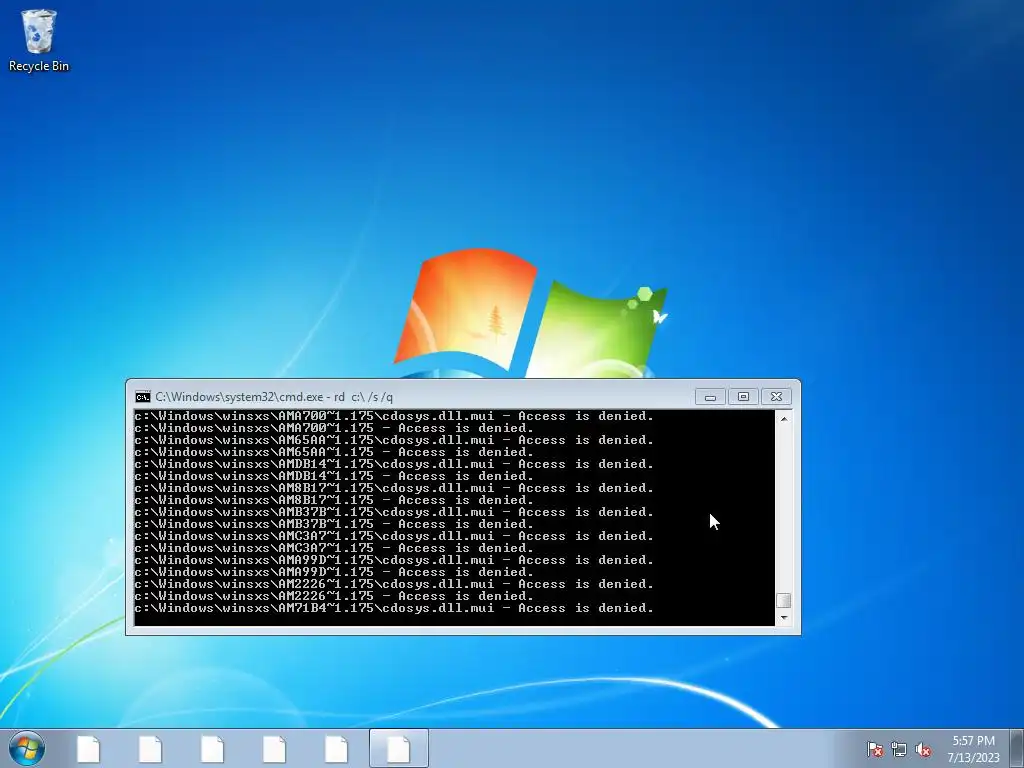1024x768 pixels.
Task: Click the Show desktop strip past the clock
Action: pos(1017,748)
